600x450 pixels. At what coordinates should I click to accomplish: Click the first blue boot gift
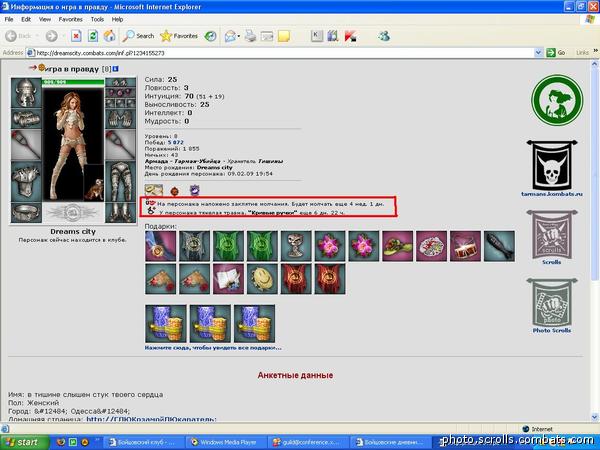pos(166,324)
